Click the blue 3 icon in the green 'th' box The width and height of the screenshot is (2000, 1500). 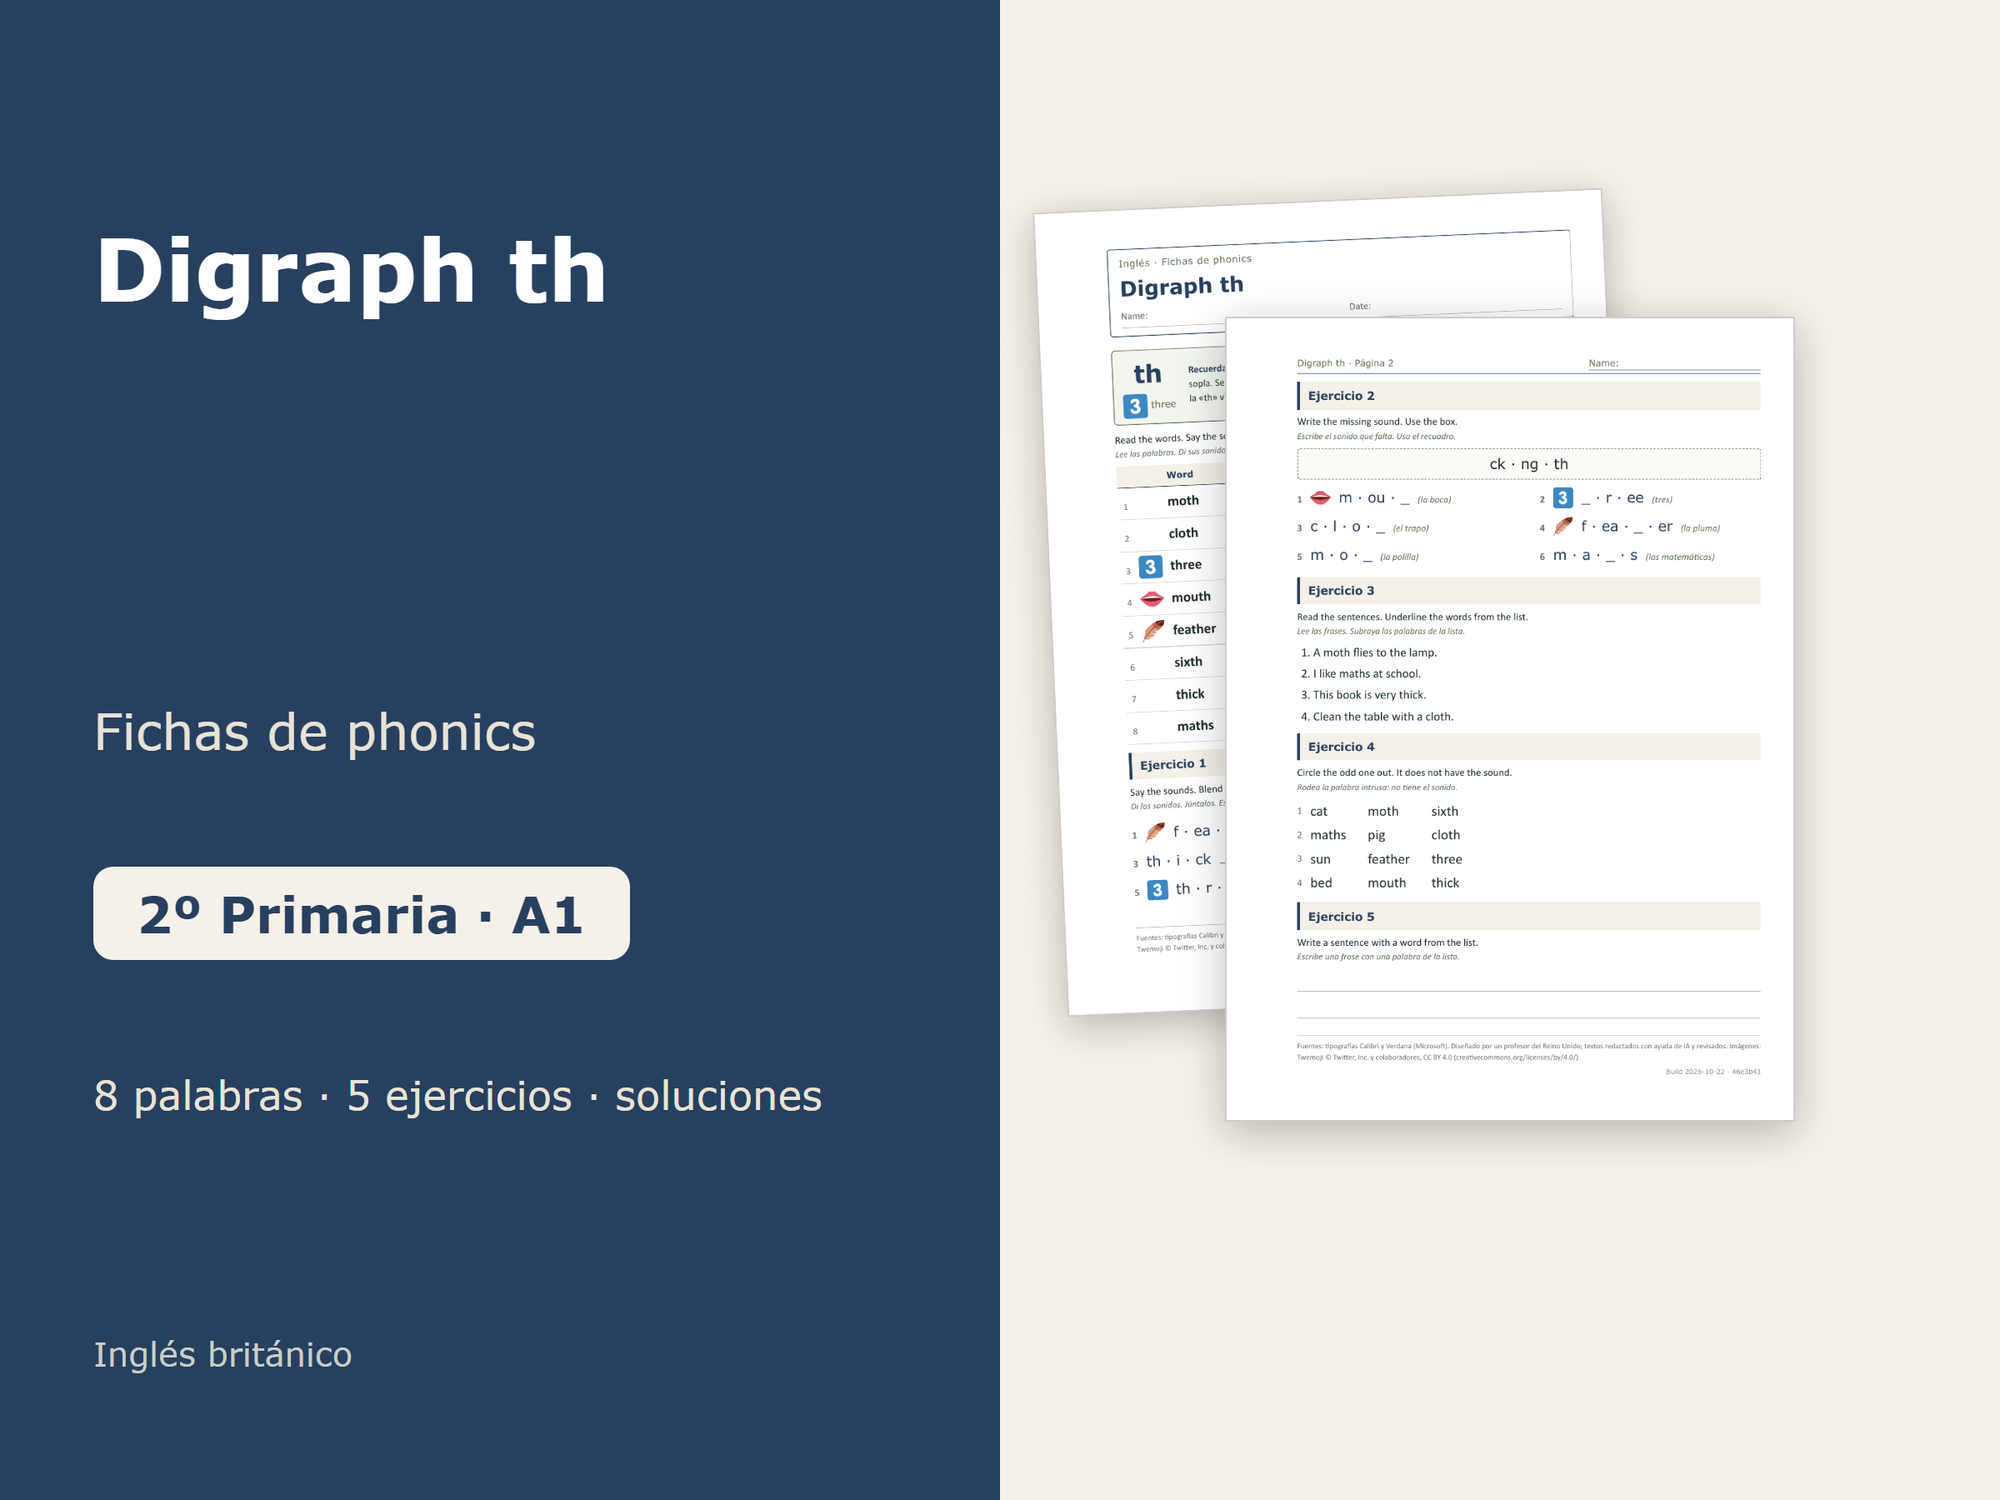point(1134,406)
